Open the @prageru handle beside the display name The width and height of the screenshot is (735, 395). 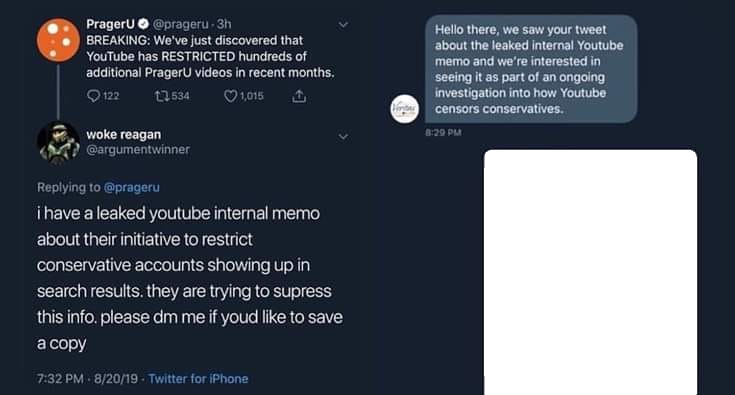coord(181,24)
